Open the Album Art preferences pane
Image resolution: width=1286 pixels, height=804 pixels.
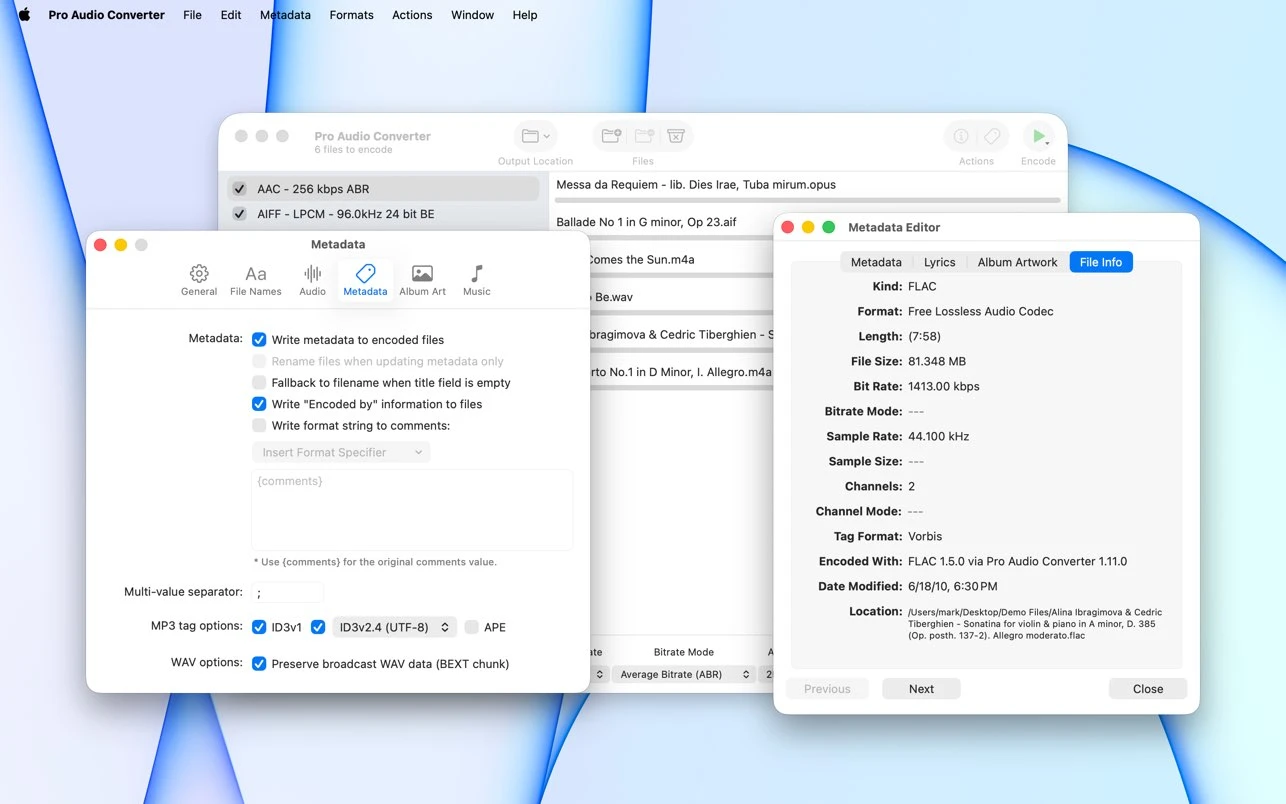pyautogui.click(x=422, y=280)
